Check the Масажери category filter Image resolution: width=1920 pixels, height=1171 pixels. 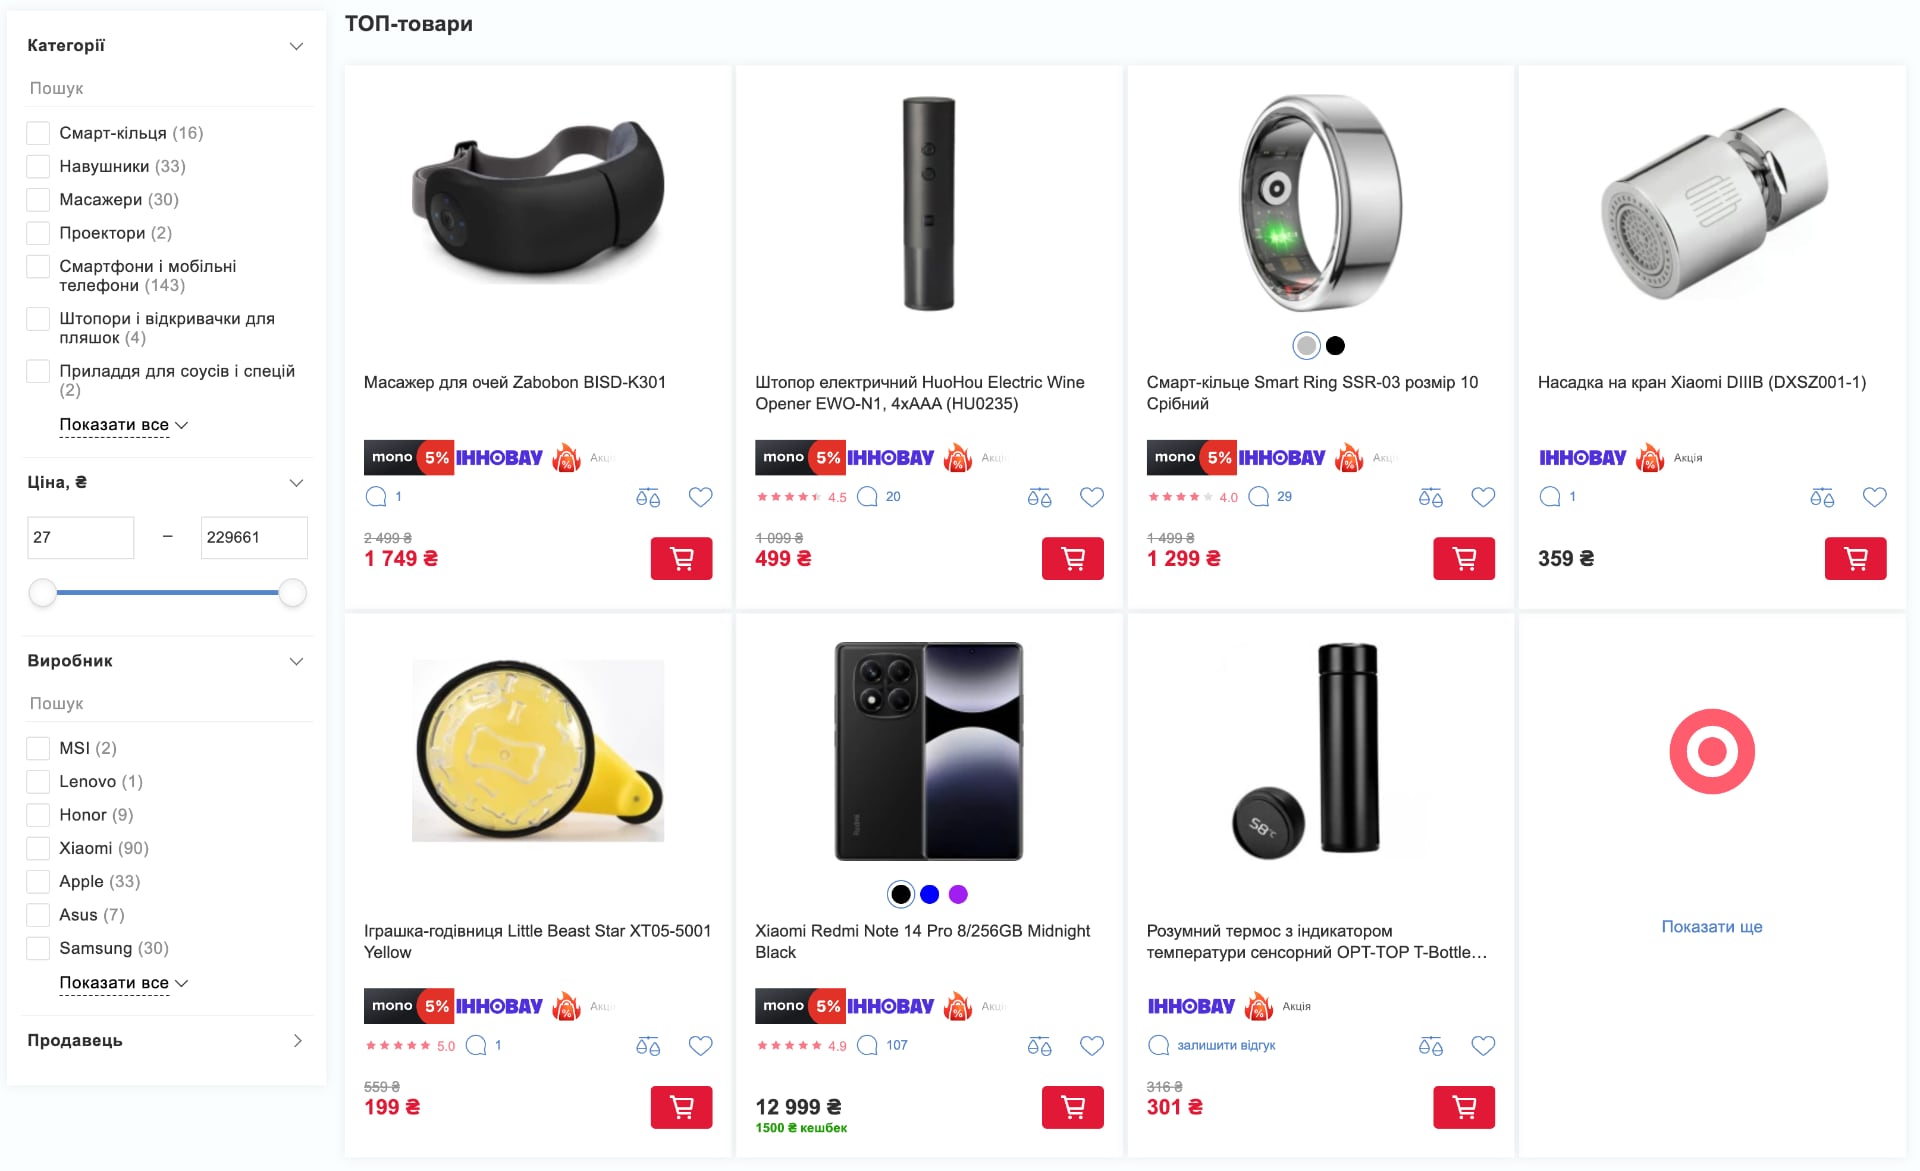[x=38, y=200]
